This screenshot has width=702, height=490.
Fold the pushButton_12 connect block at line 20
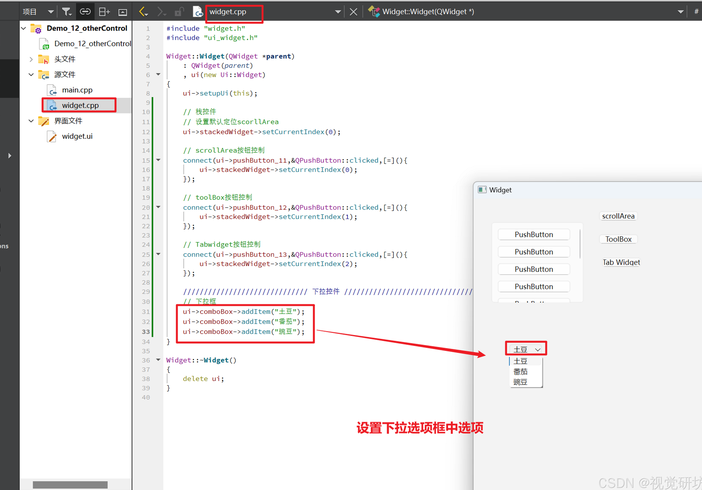click(158, 207)
